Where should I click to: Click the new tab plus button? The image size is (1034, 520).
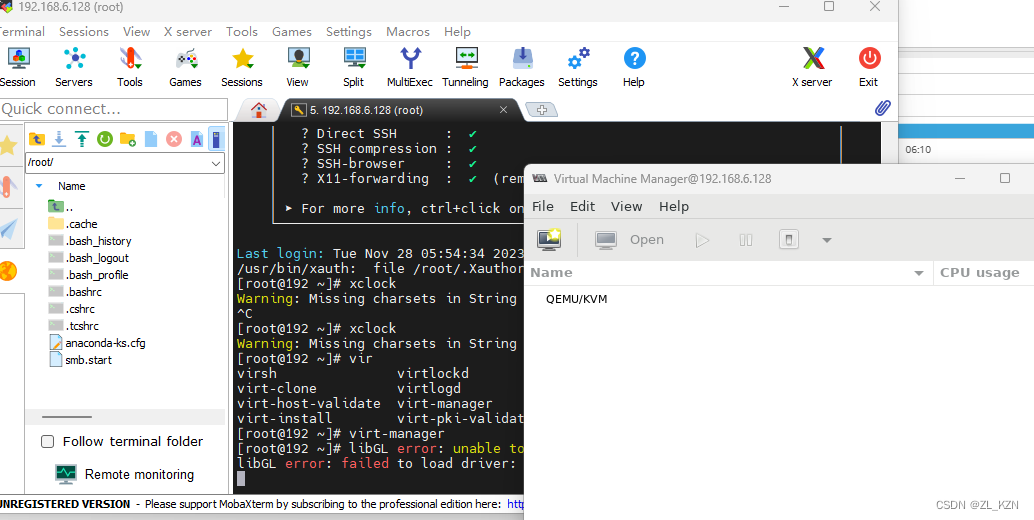pos(542,110)
